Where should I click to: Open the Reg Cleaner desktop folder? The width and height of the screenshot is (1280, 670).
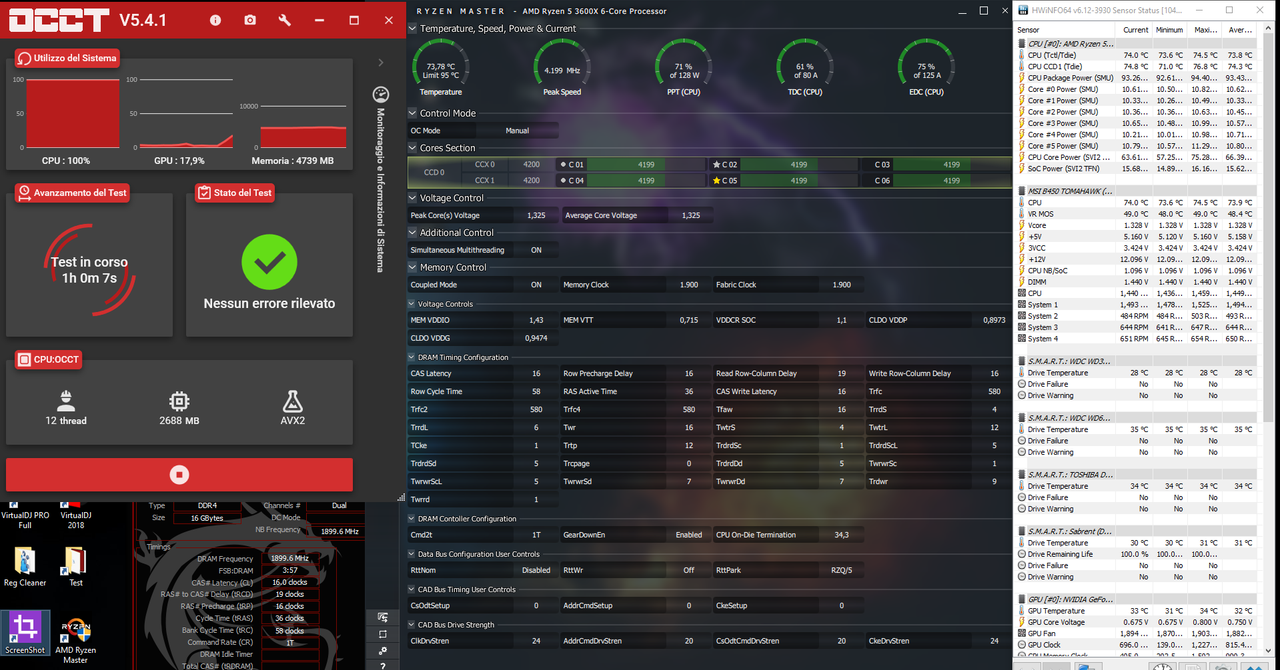pos(25,568)
